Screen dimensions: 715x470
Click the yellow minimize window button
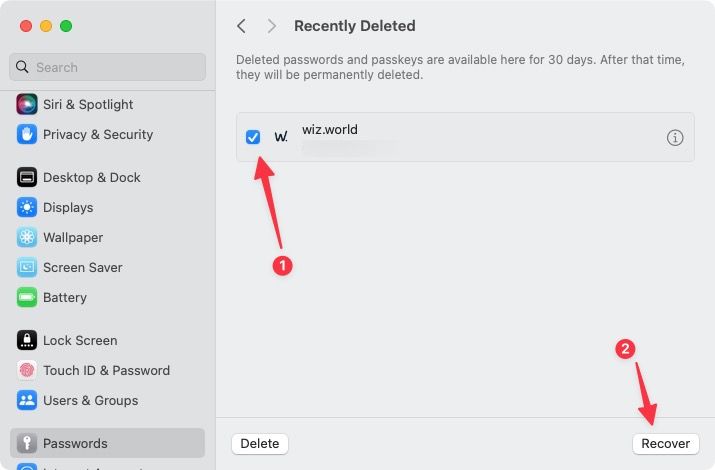[46, 26]
